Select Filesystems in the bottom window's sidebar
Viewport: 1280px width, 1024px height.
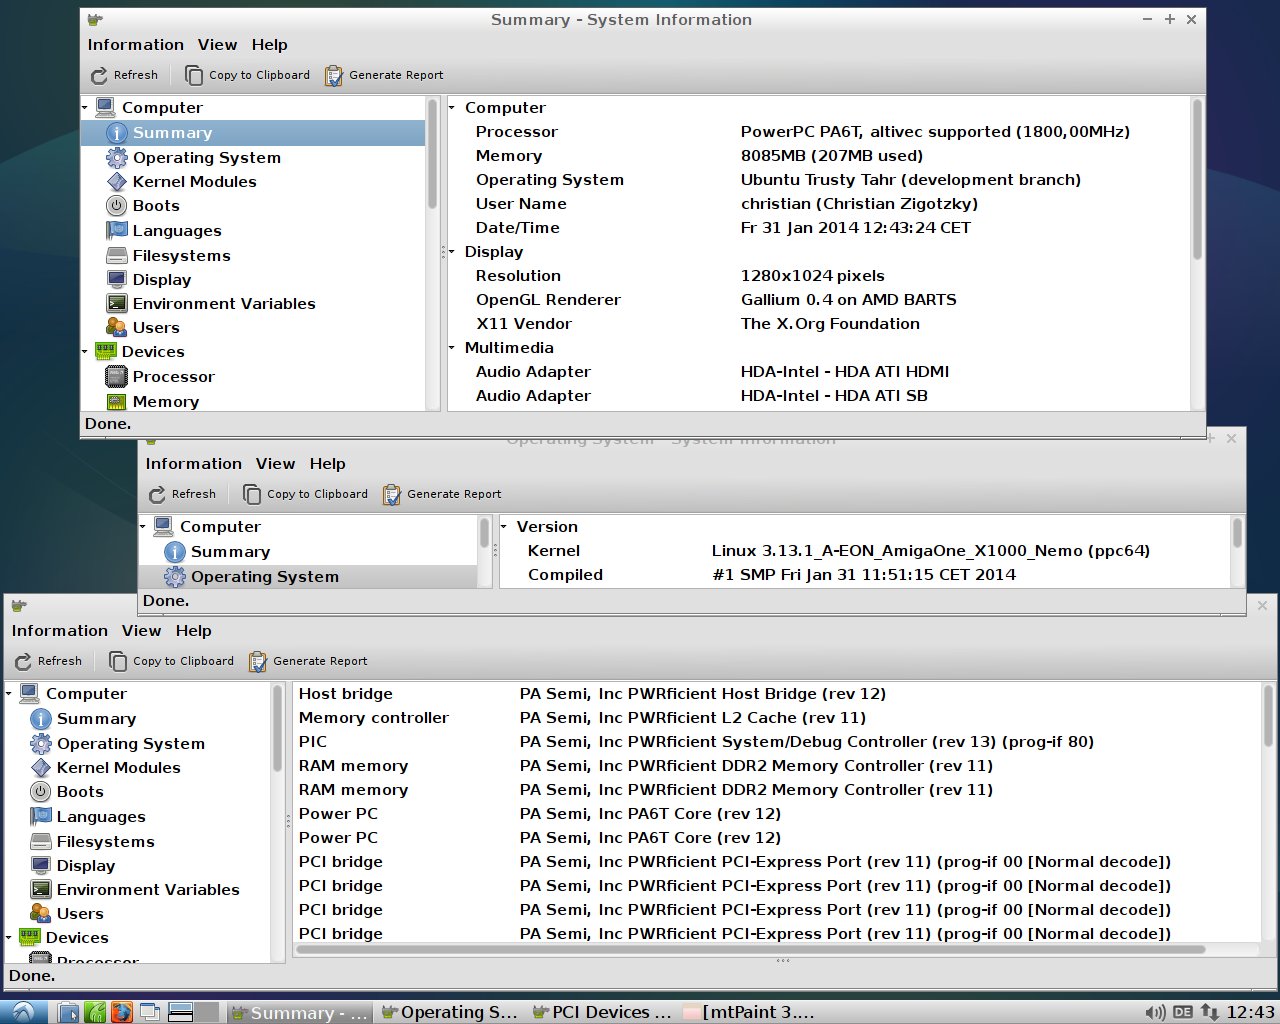coord(105,842)
